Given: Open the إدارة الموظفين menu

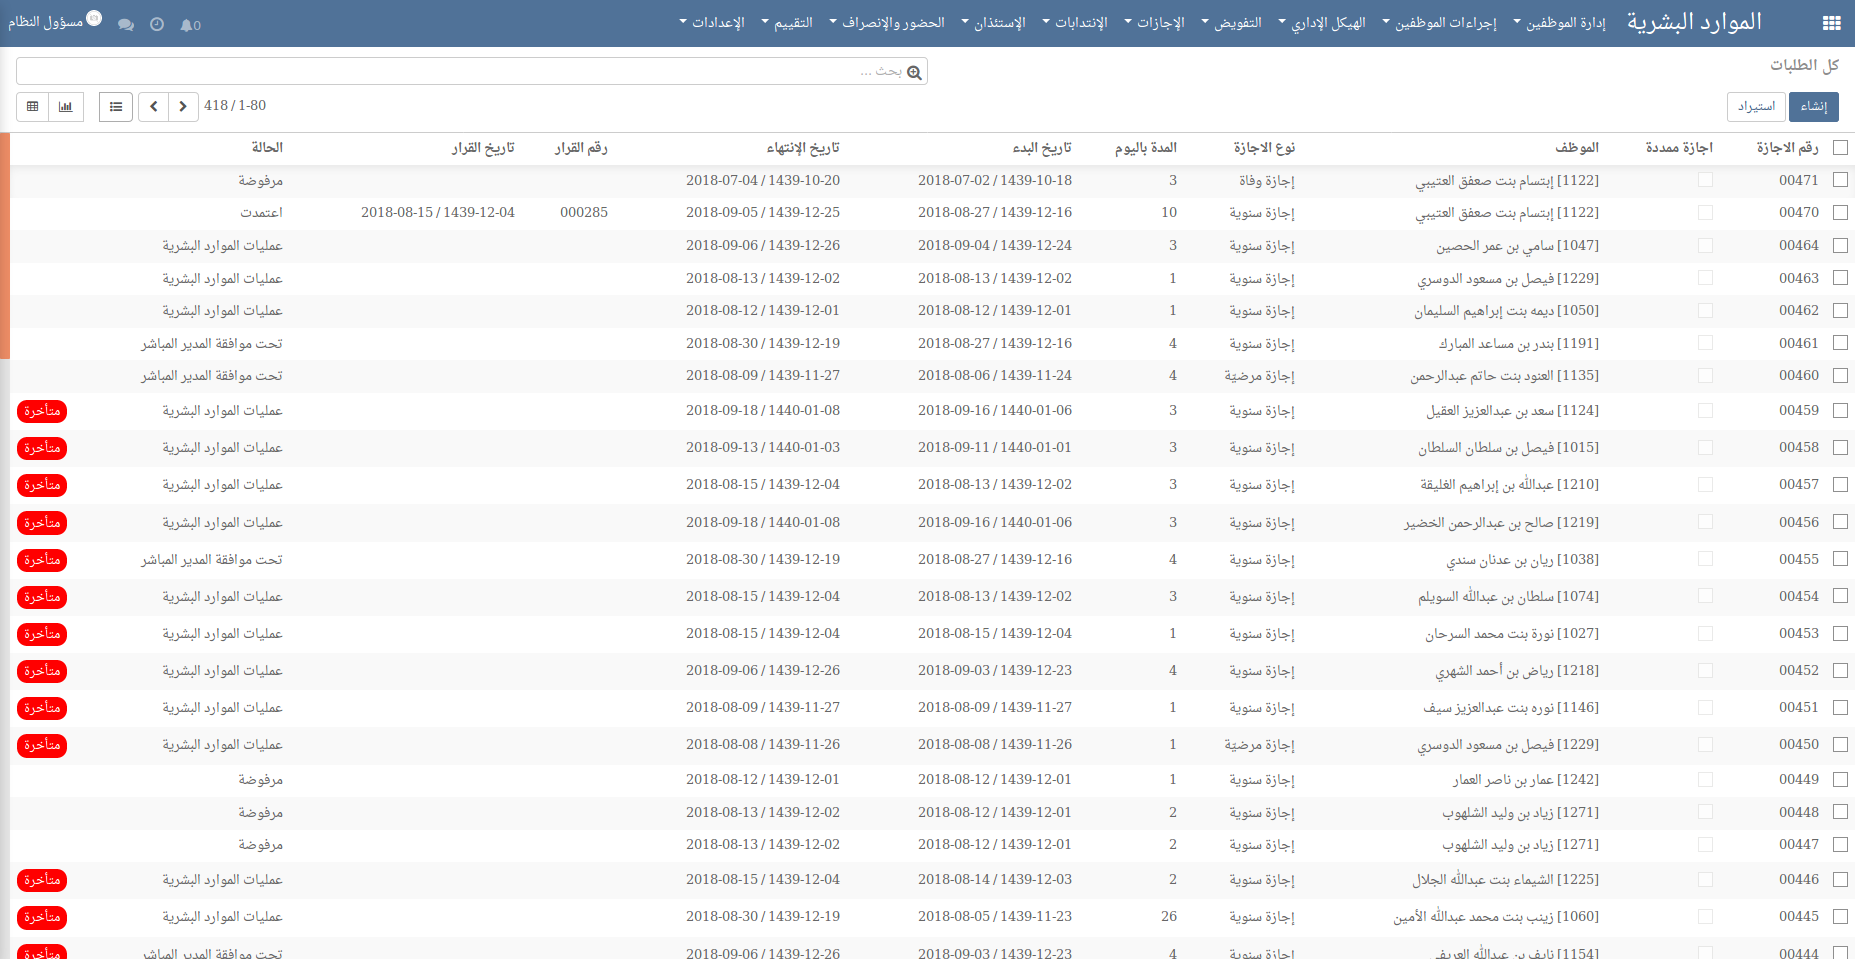Looking at the screenshot, I should [x=1560, y=23].
